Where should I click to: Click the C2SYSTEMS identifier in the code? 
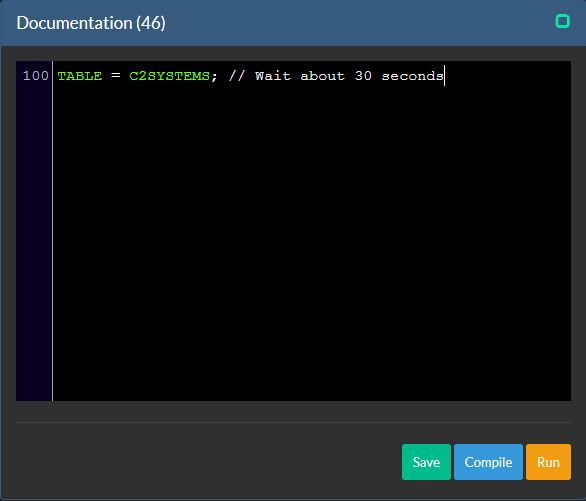[169, 76]
